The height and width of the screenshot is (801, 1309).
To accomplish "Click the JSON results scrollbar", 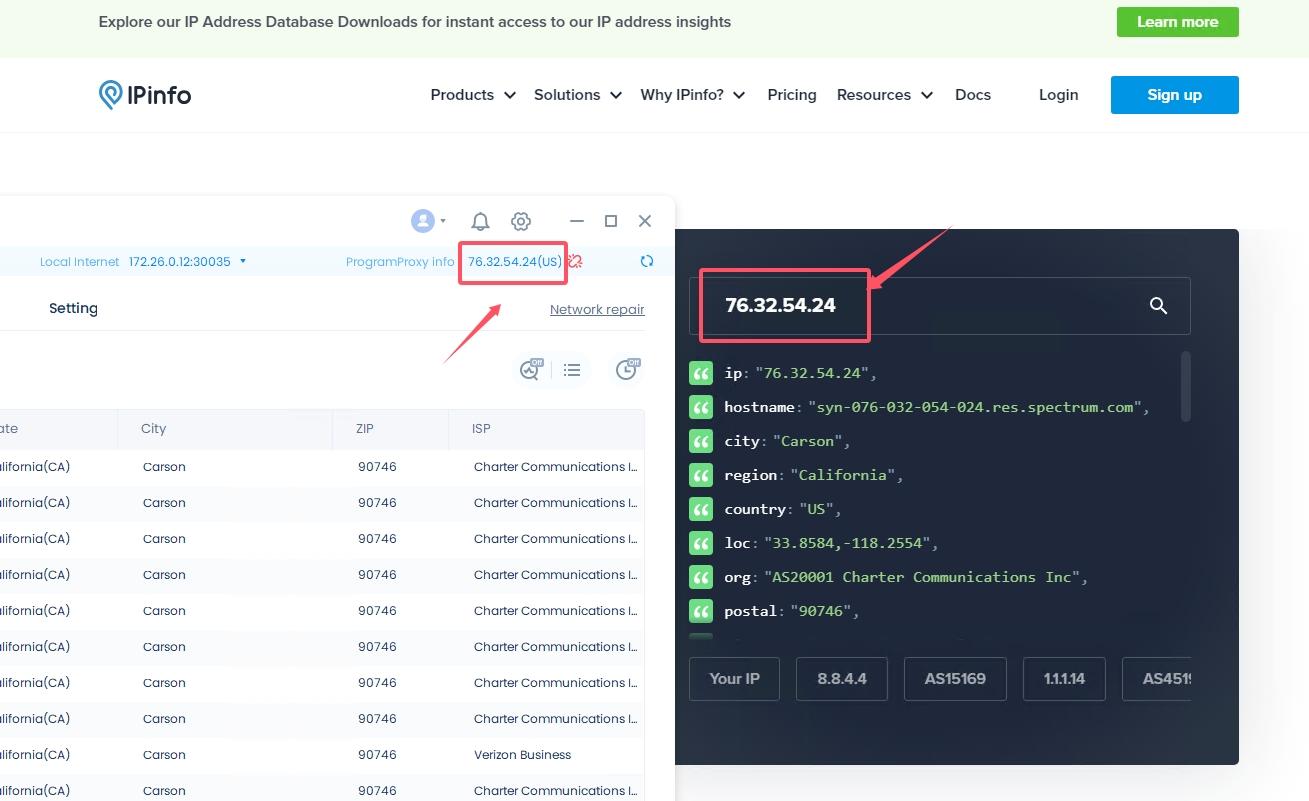I will [1186, 386].
